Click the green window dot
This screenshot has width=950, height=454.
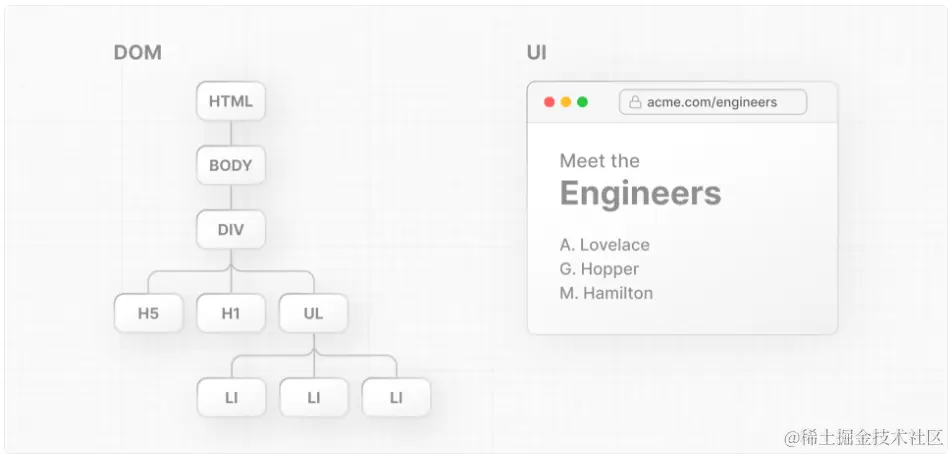click(x=582, y=102)
